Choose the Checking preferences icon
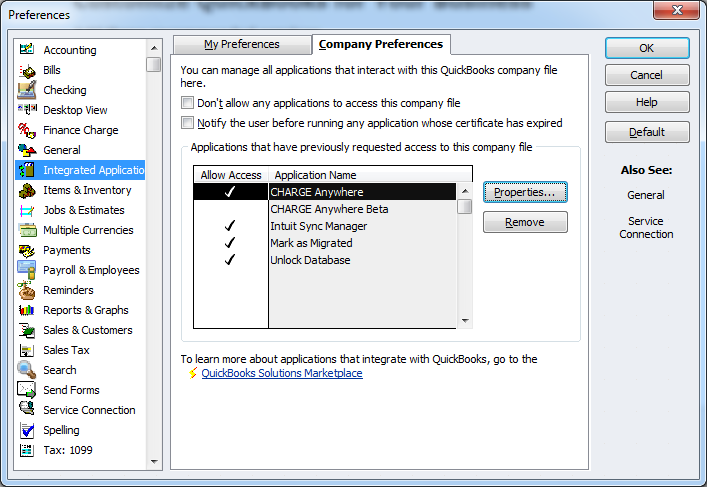Image resolution: width=707 pixels, height=487 pixels. [x=26, y=90]
